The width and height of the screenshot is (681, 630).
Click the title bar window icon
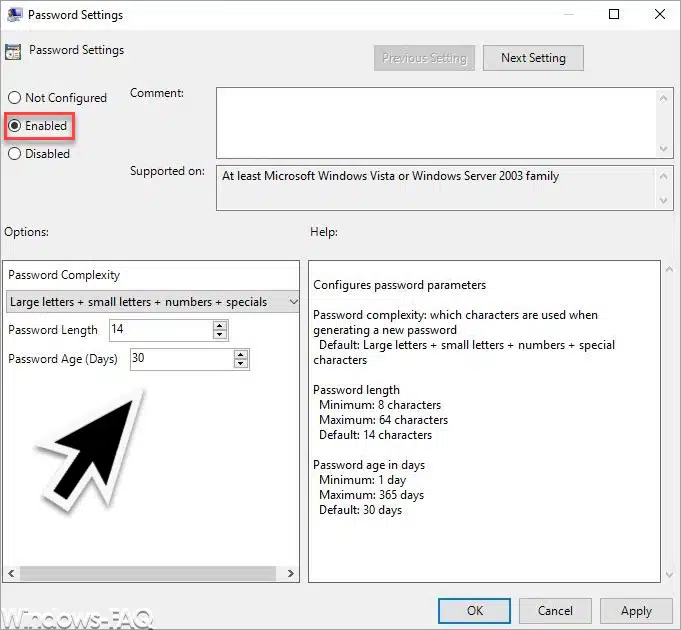(14, 14)
